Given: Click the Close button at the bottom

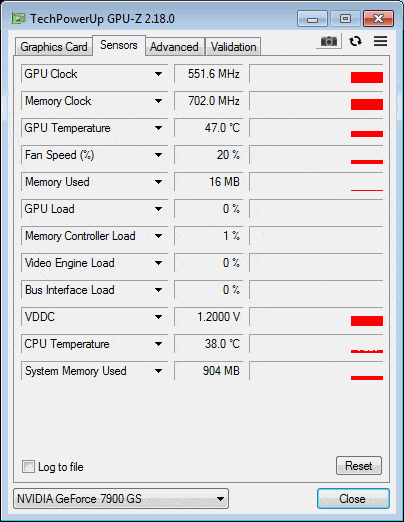Looking at the screenshot, I should pyautogui.click(x=353, y=499).
